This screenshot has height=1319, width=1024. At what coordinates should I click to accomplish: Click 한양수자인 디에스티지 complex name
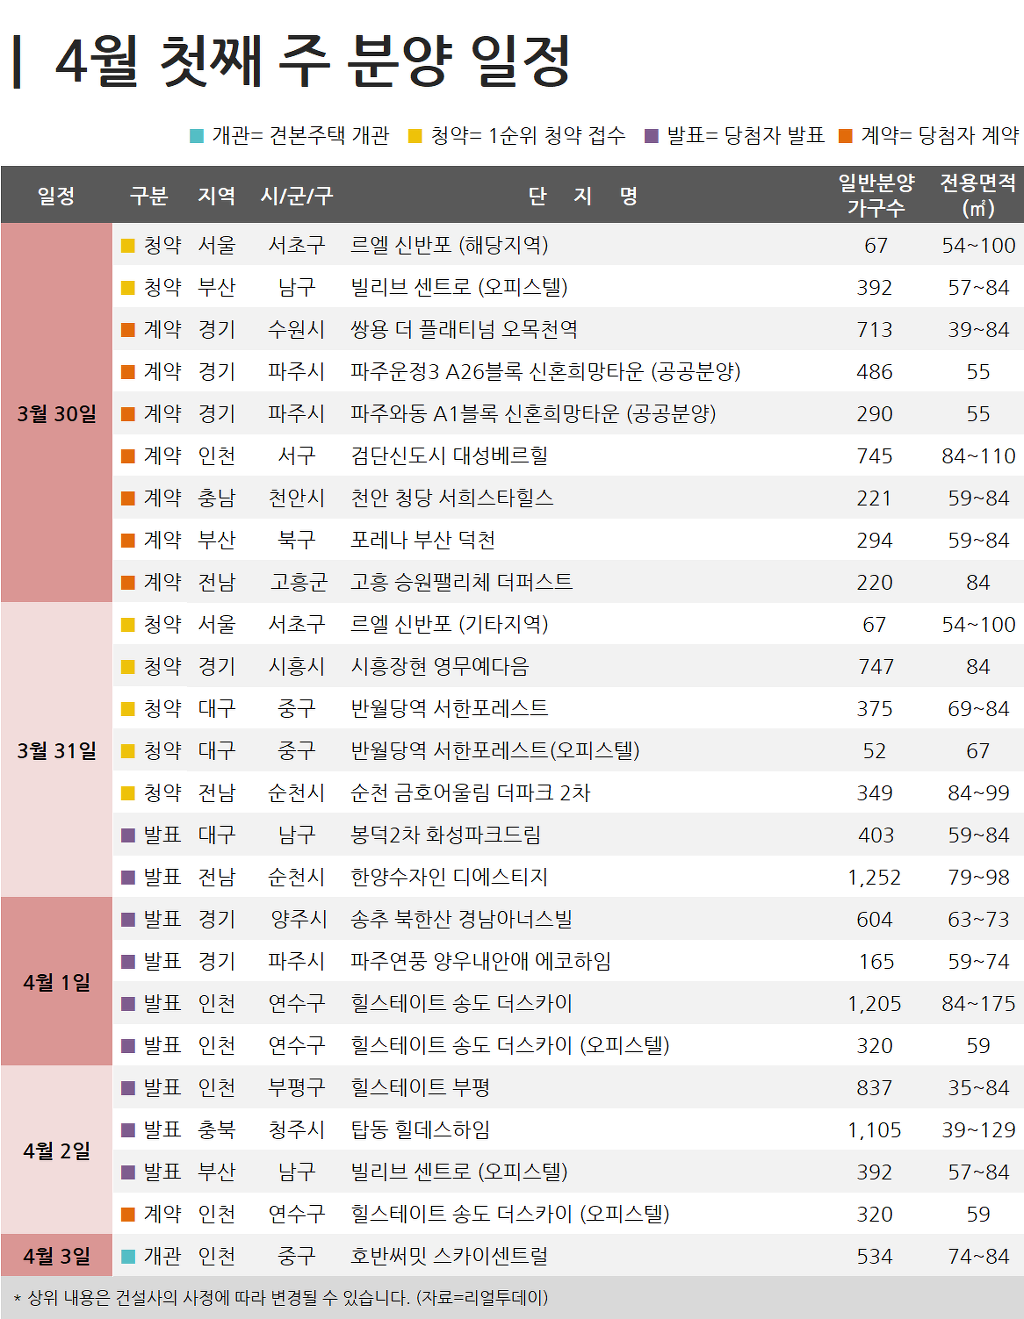pyautogui.click(x=449, y=877)
